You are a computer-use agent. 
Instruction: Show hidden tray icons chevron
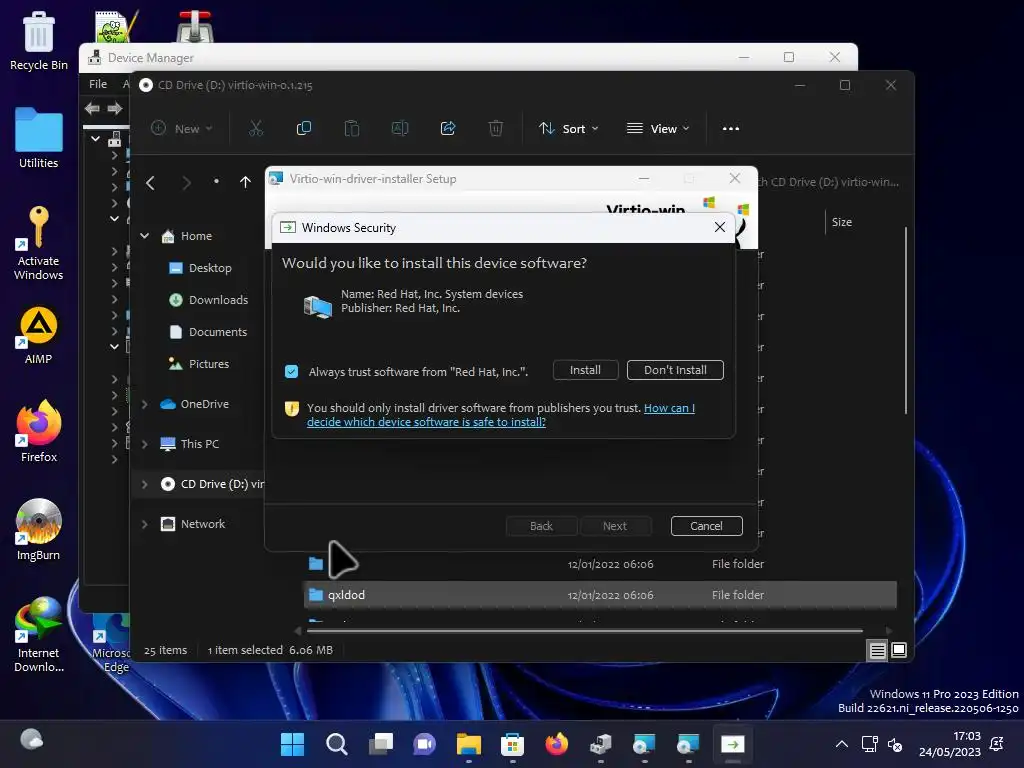tap(842, 744)
